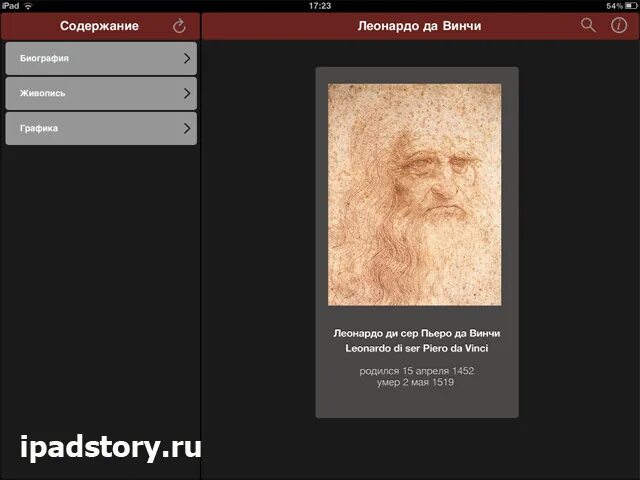
Task: Tap the refresh icon beside Содержание
Action: point(179,26)
